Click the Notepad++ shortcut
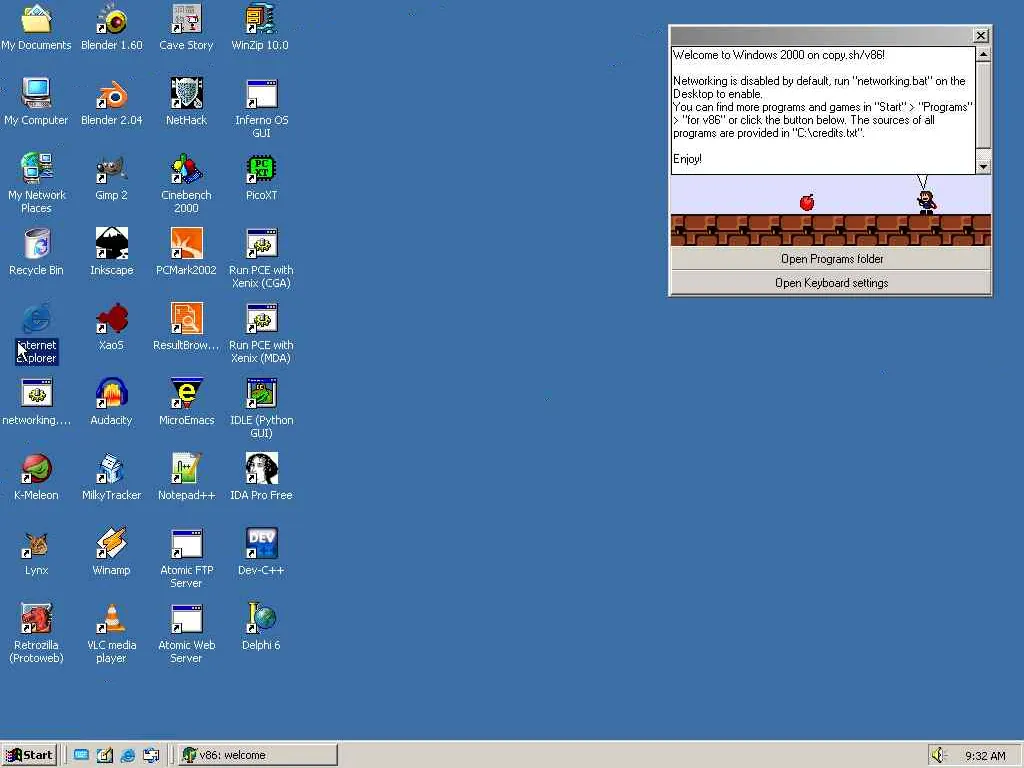 [x=186, y=469]
